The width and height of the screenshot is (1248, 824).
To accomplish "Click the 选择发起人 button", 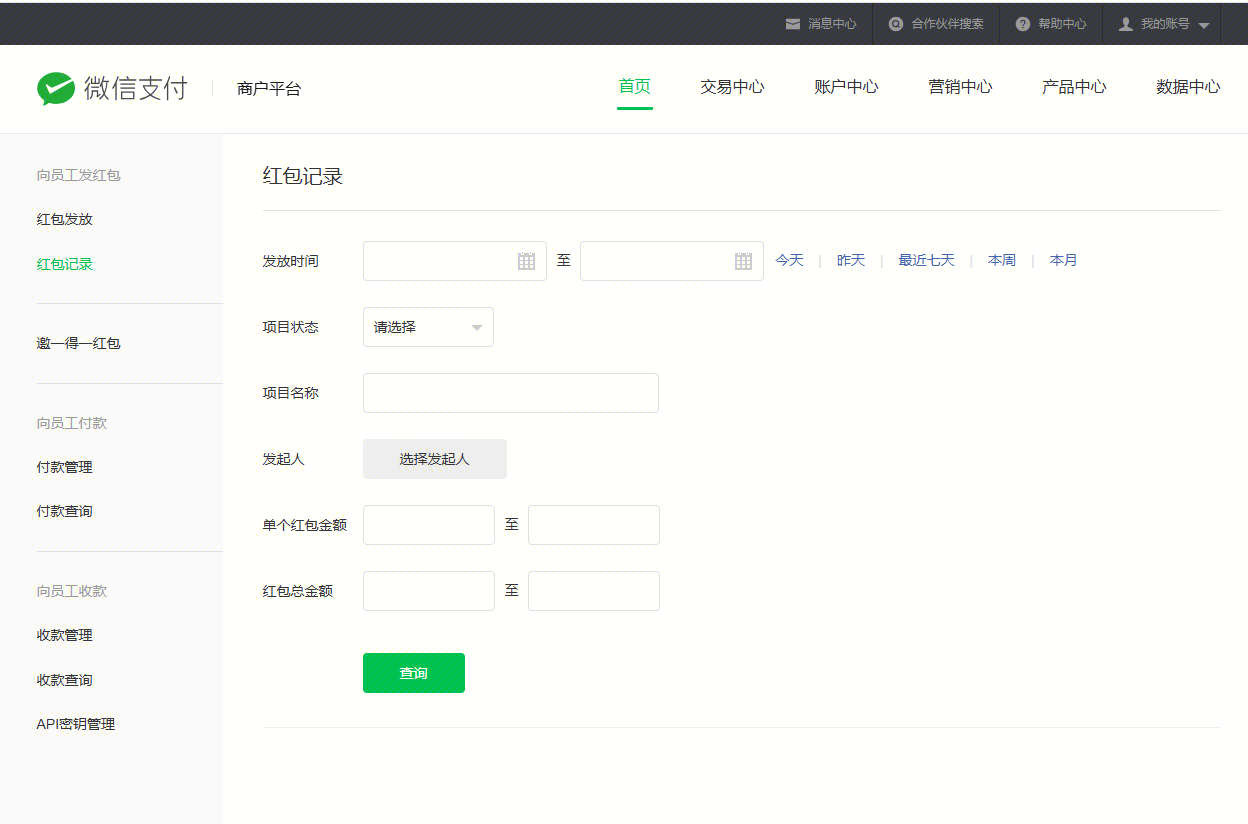I will point(435,459).
